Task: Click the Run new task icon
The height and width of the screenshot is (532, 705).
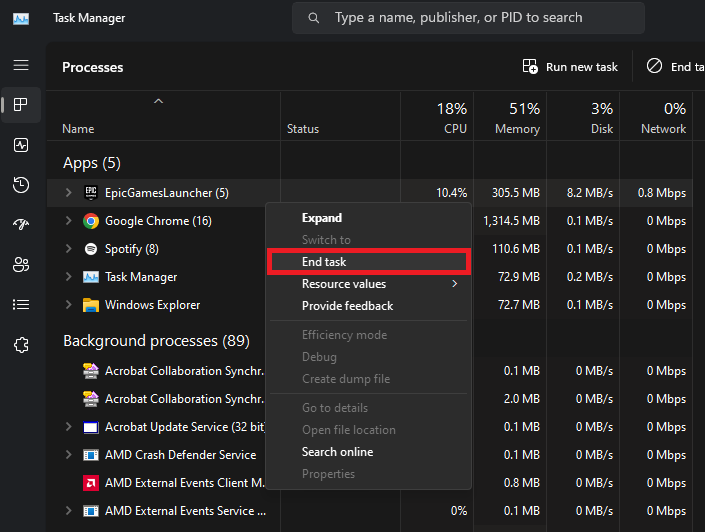Action: tap(530, 67)
